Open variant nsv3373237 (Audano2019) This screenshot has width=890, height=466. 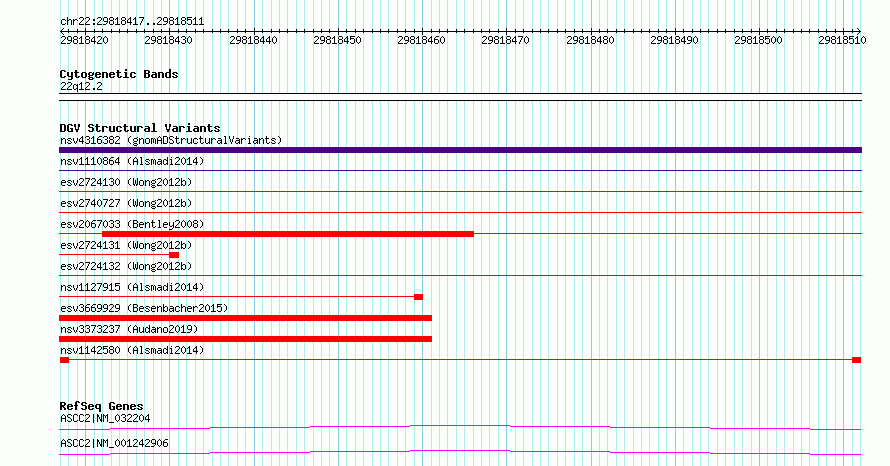(x=129, y=329)
